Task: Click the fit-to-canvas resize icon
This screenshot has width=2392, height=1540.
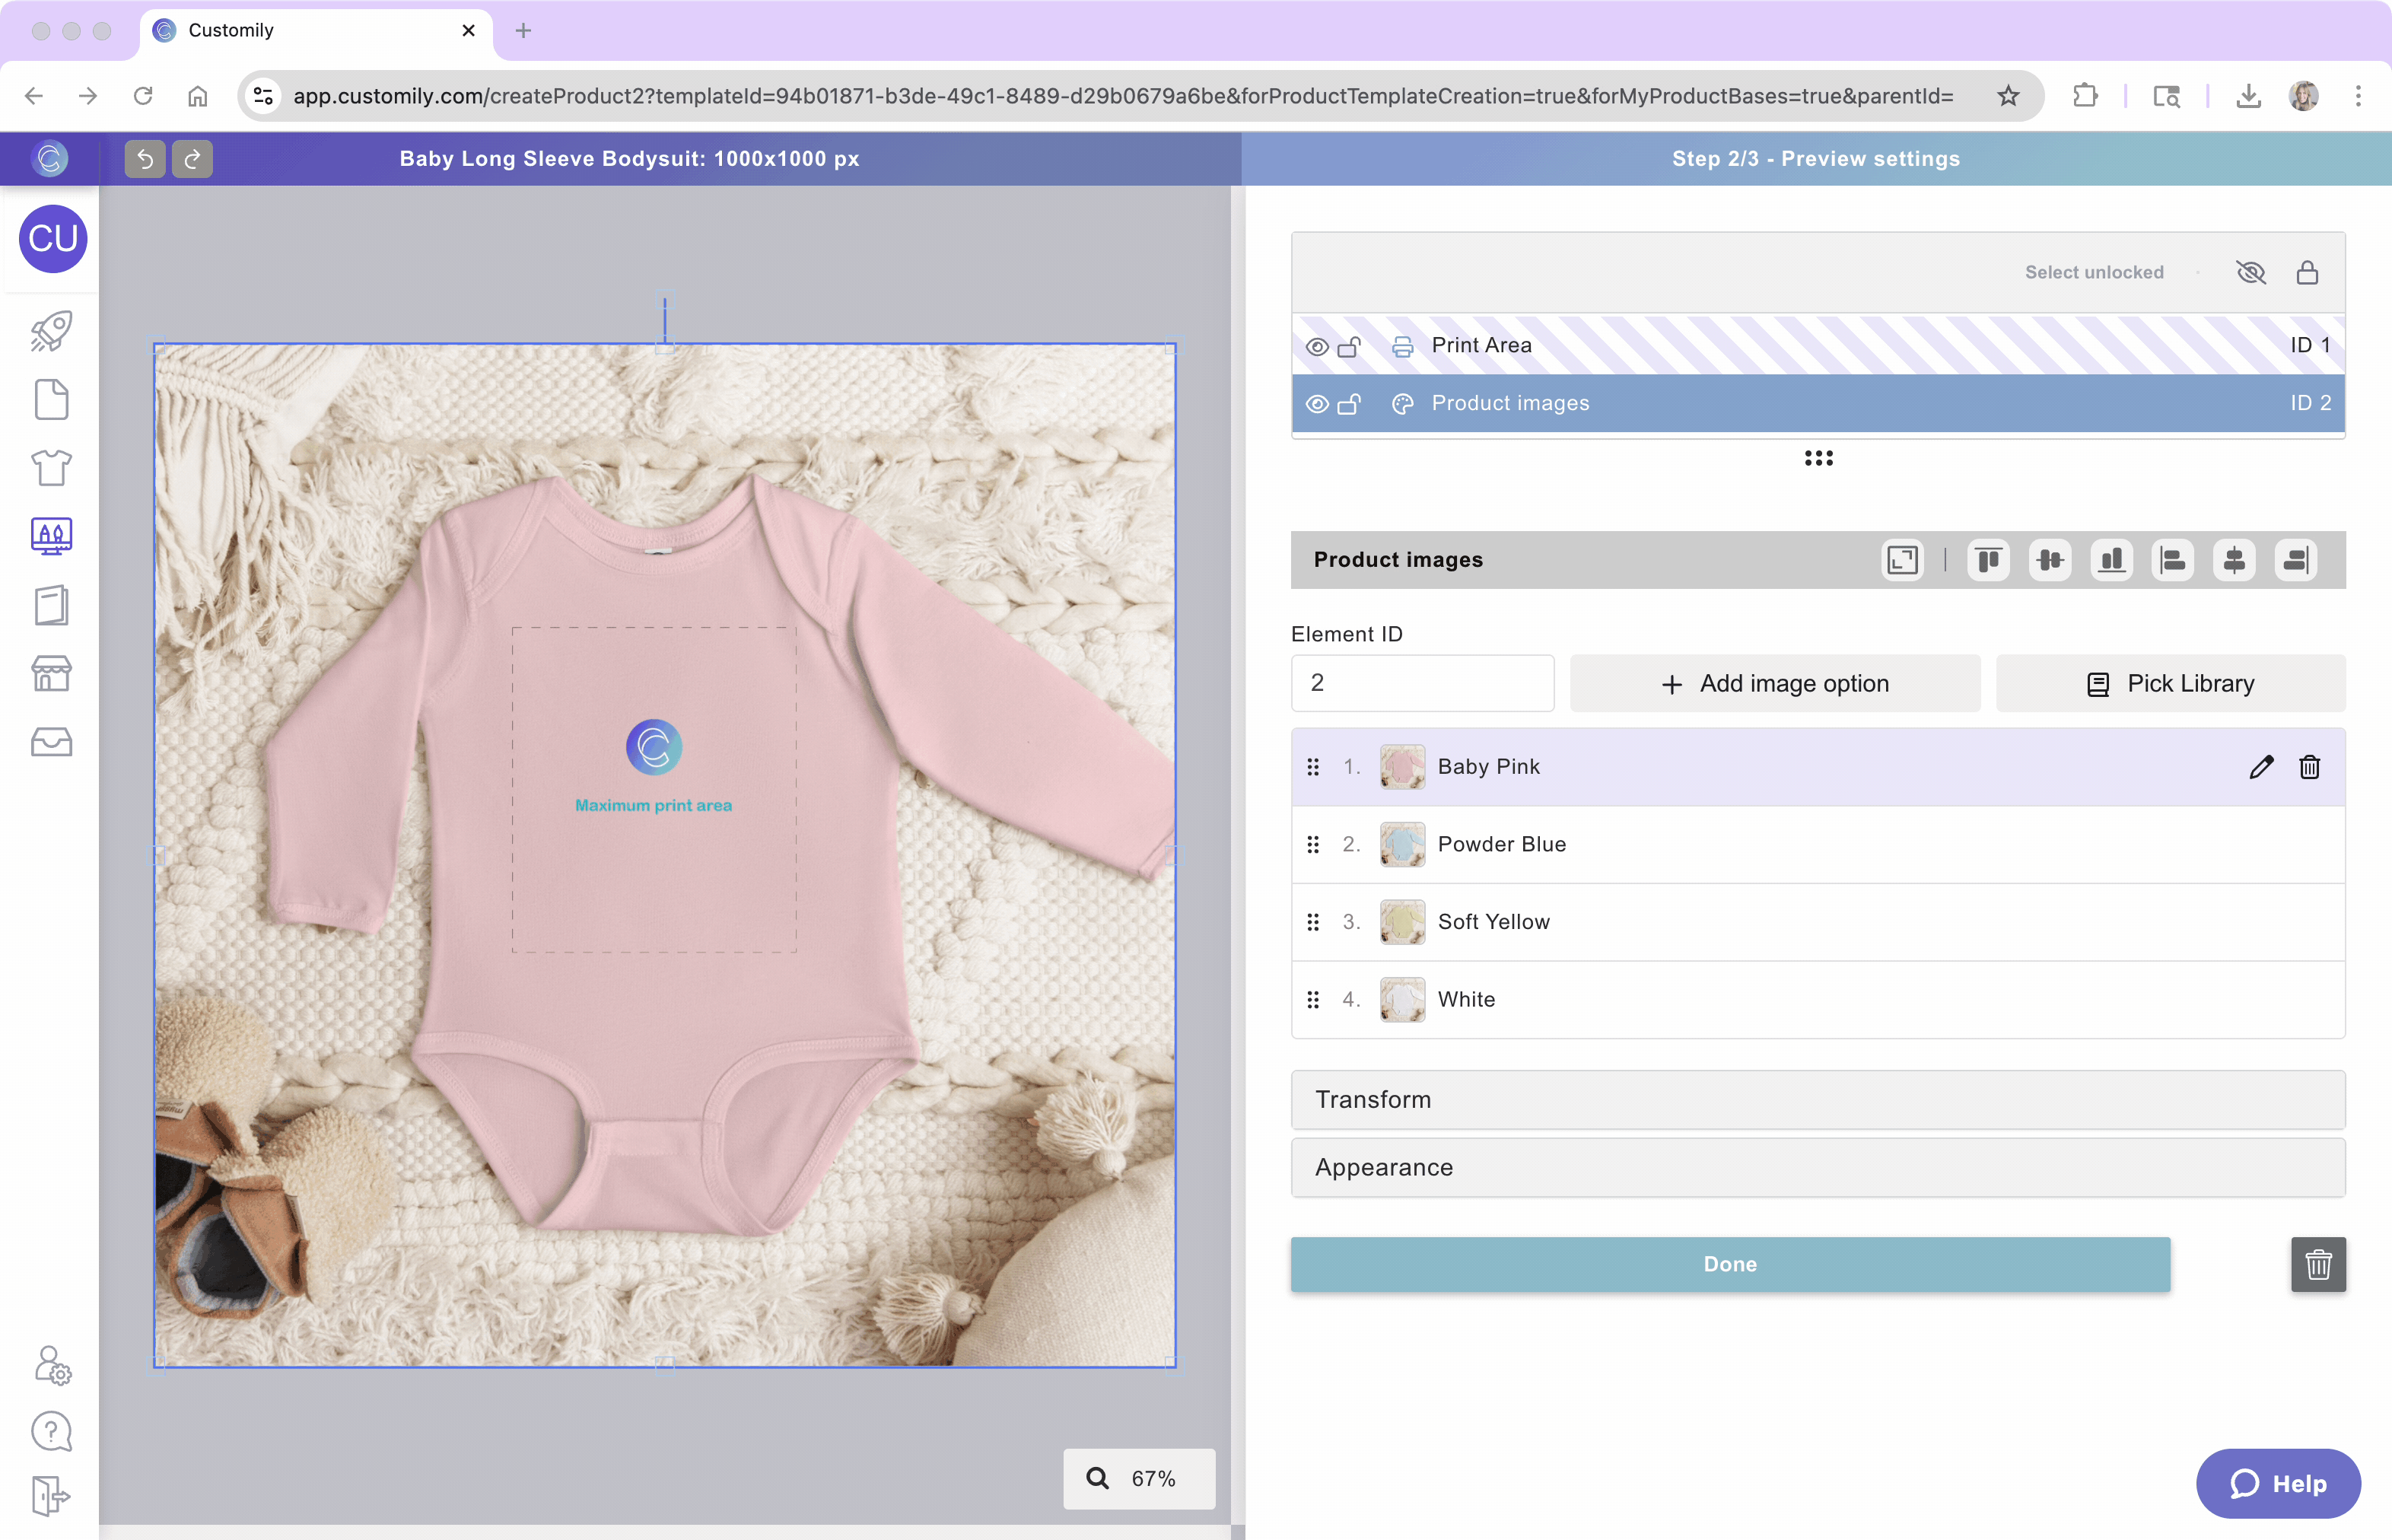Action: point(1902,560)
